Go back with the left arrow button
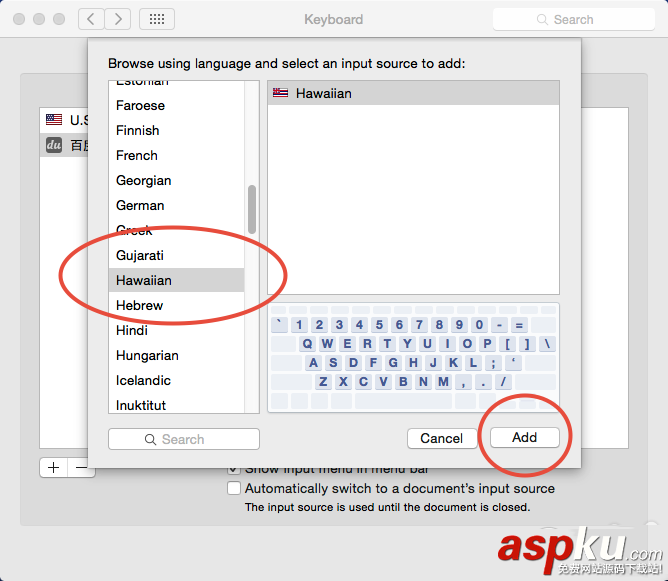This screenshot has width=668, height=581. tap(91, 19)
